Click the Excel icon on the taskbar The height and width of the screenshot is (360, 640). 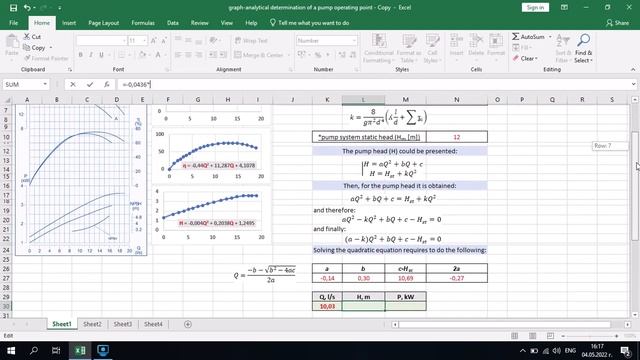80,351
